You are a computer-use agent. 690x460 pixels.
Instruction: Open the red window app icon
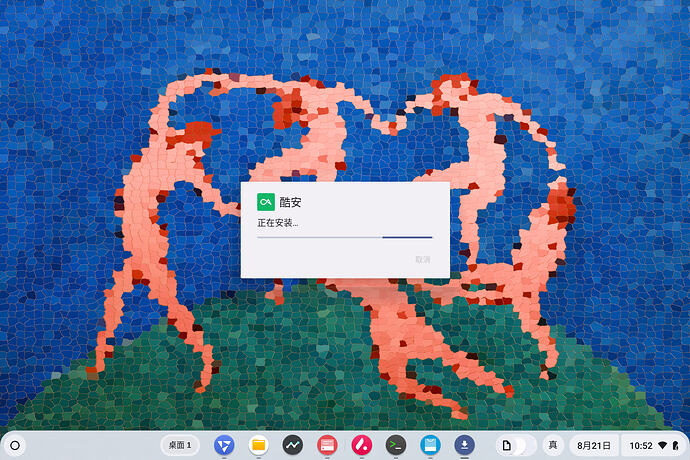(x=327, y=445)
